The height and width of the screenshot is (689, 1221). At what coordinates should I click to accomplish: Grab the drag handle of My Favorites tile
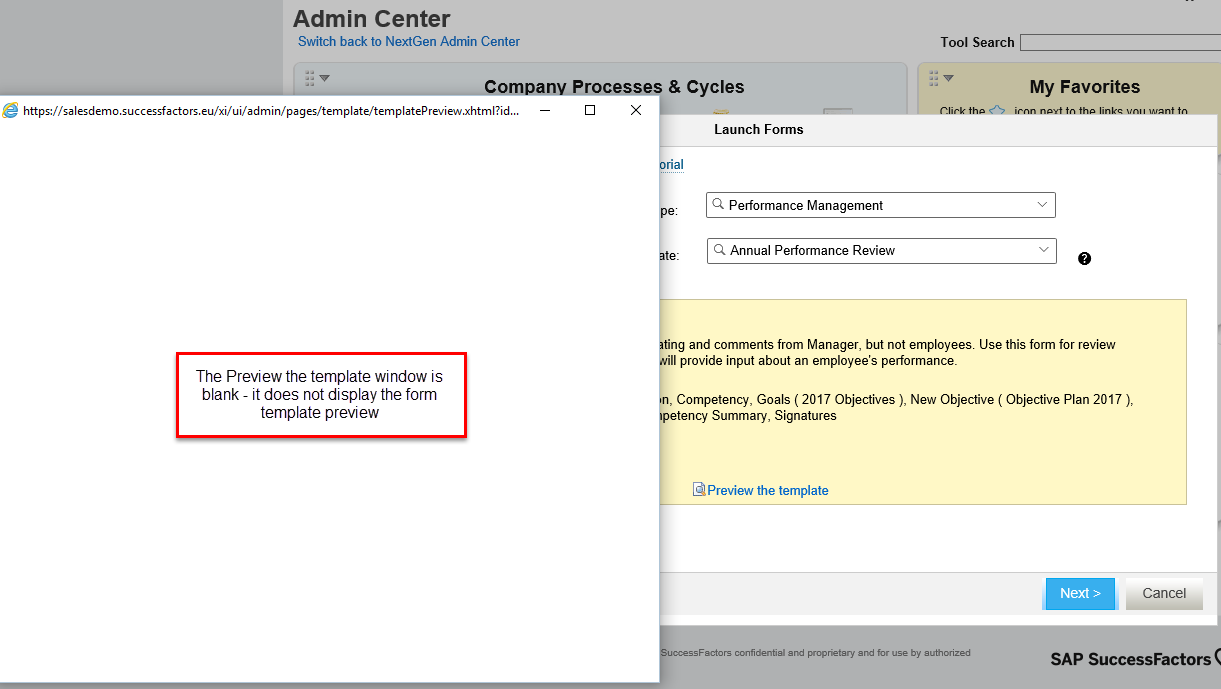934,78
